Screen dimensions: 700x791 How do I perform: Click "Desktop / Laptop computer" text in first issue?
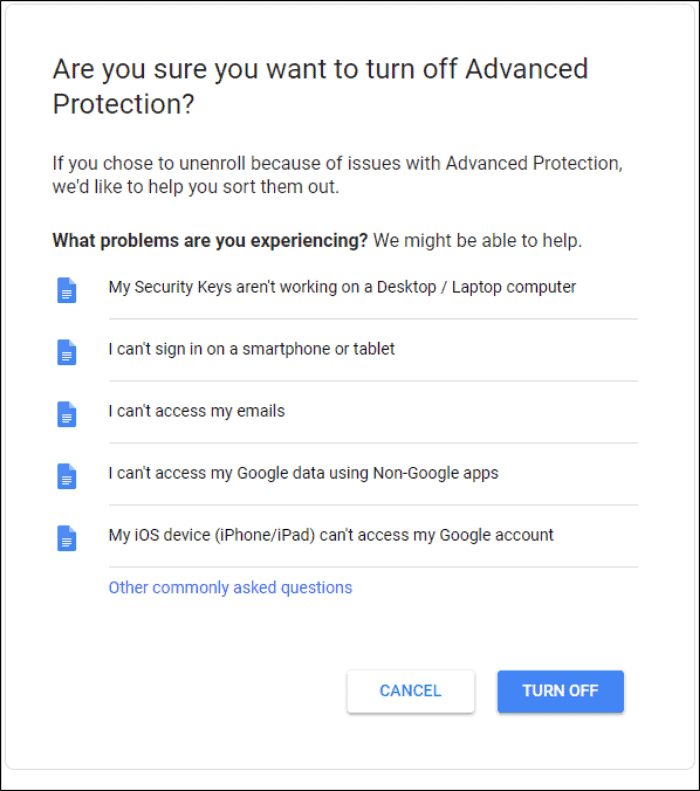pos(476,287)
